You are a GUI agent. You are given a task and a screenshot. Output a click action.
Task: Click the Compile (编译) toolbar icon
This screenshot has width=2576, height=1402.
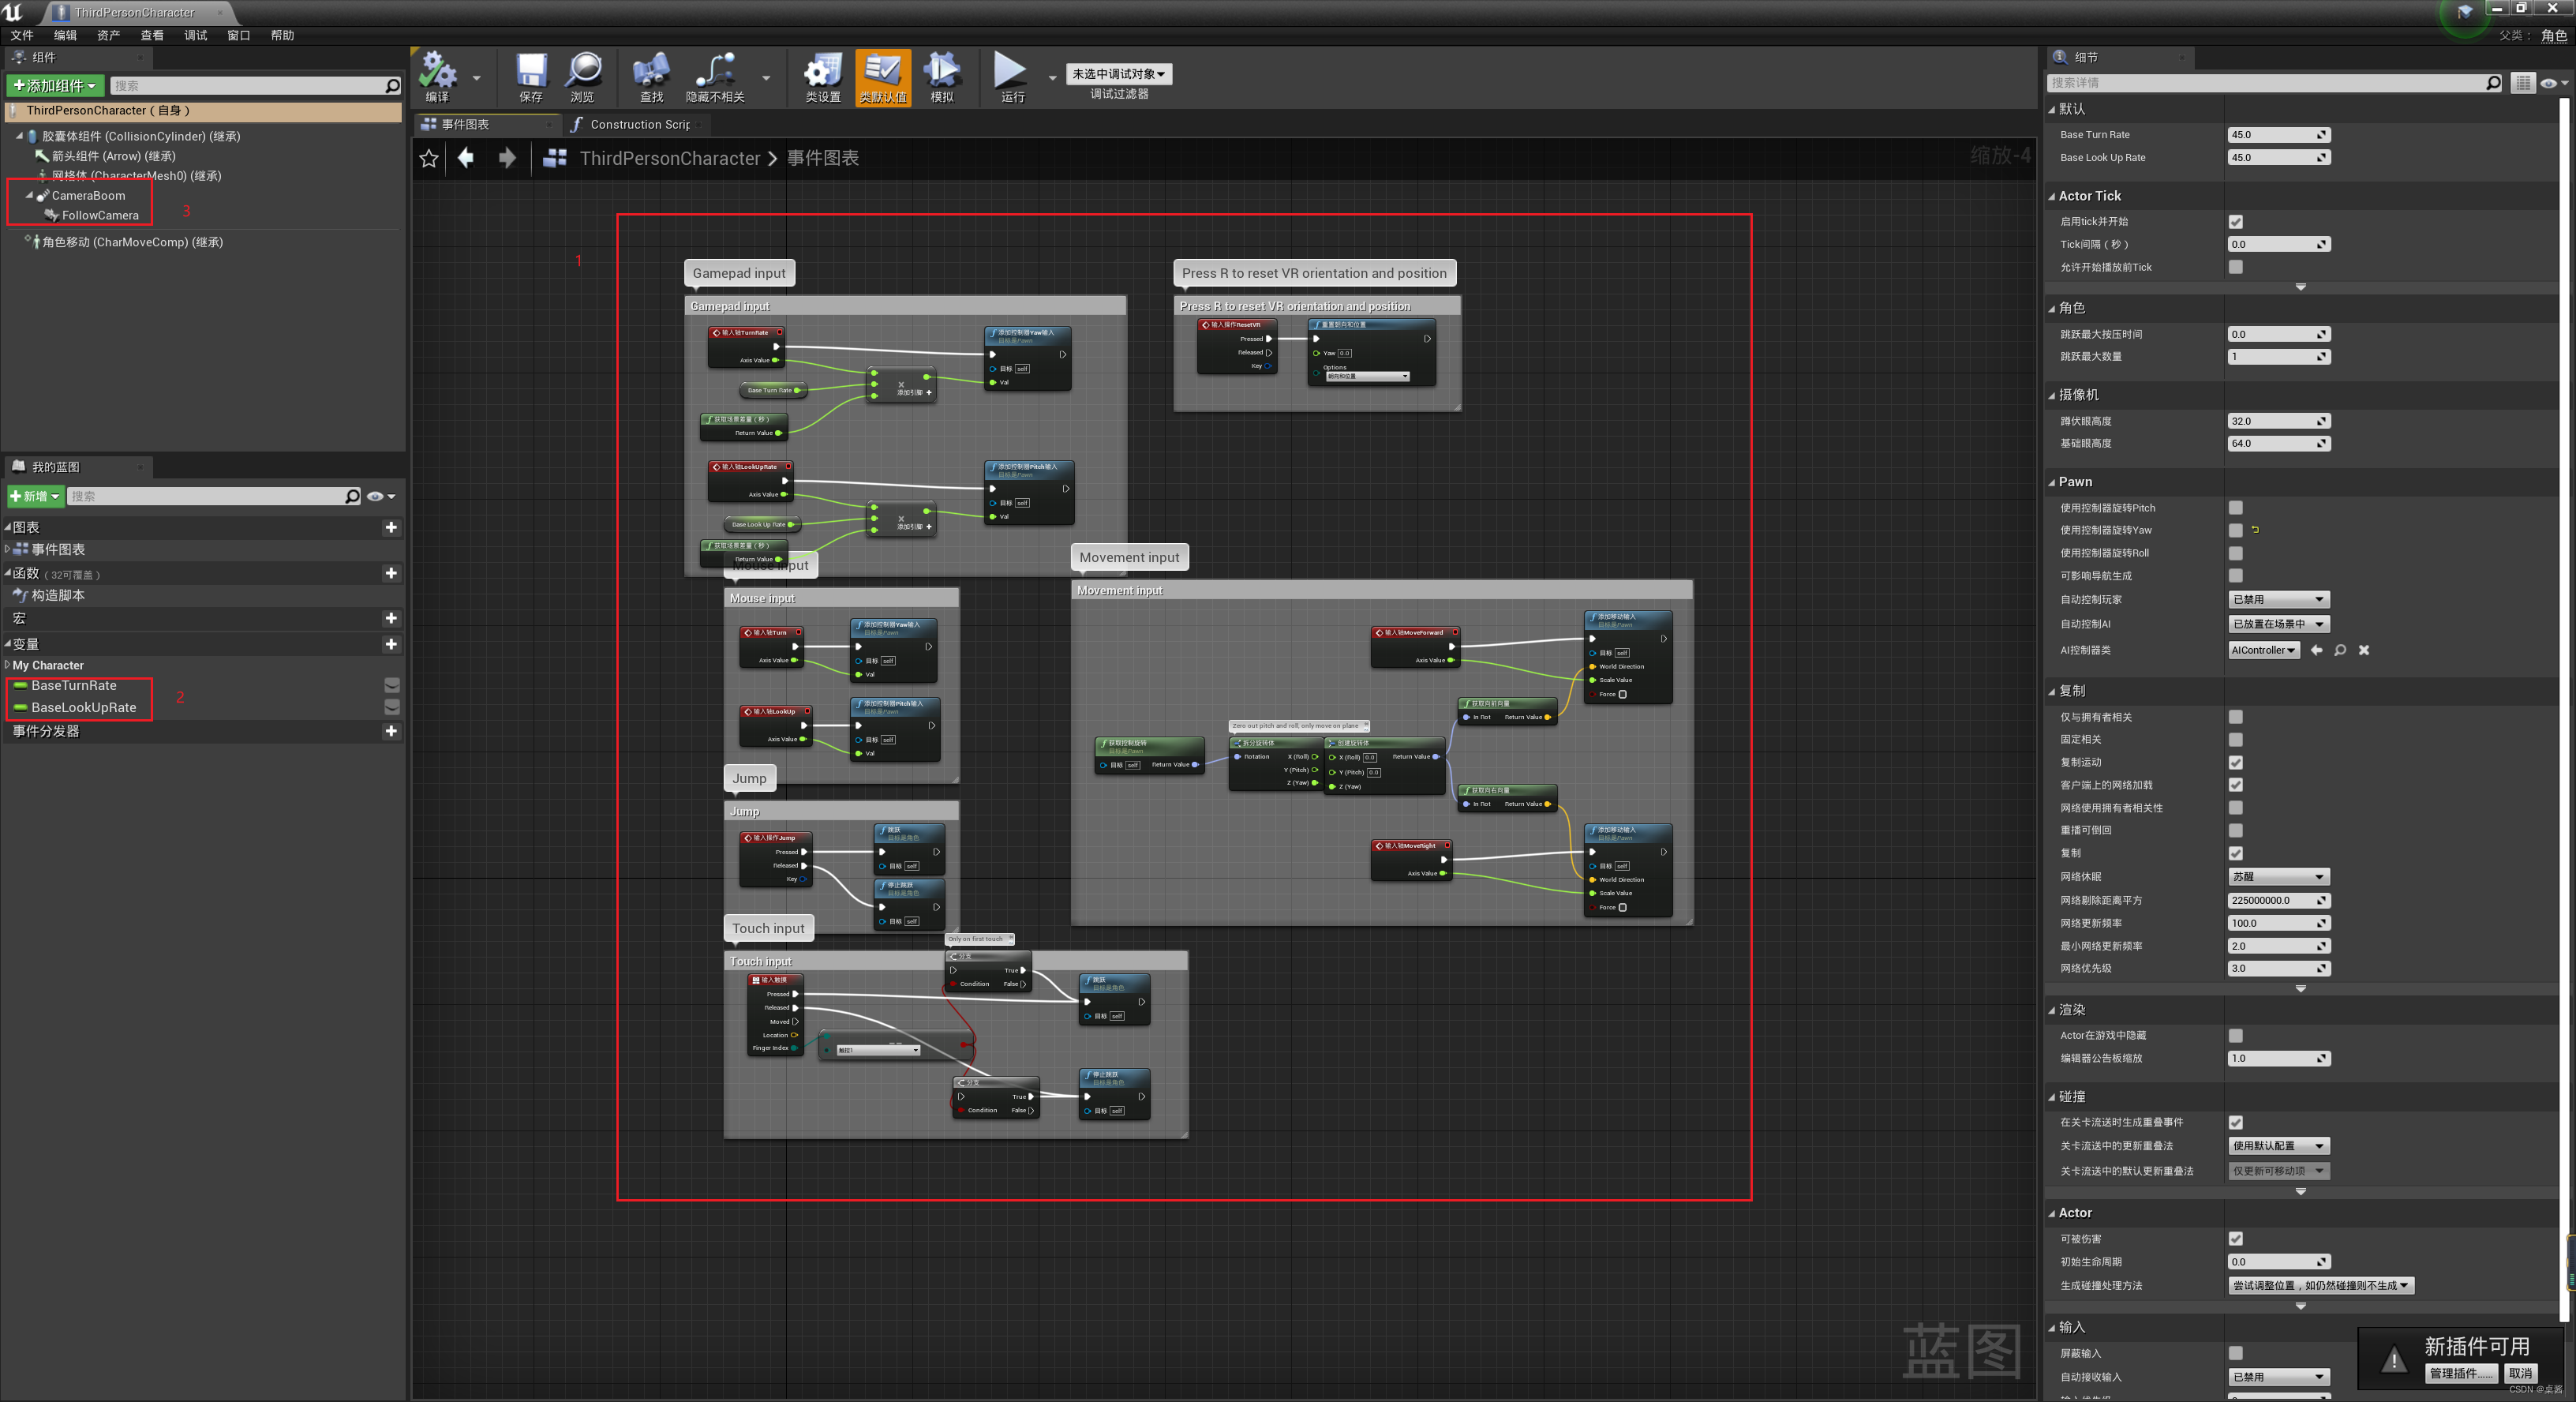pos(437,71)
